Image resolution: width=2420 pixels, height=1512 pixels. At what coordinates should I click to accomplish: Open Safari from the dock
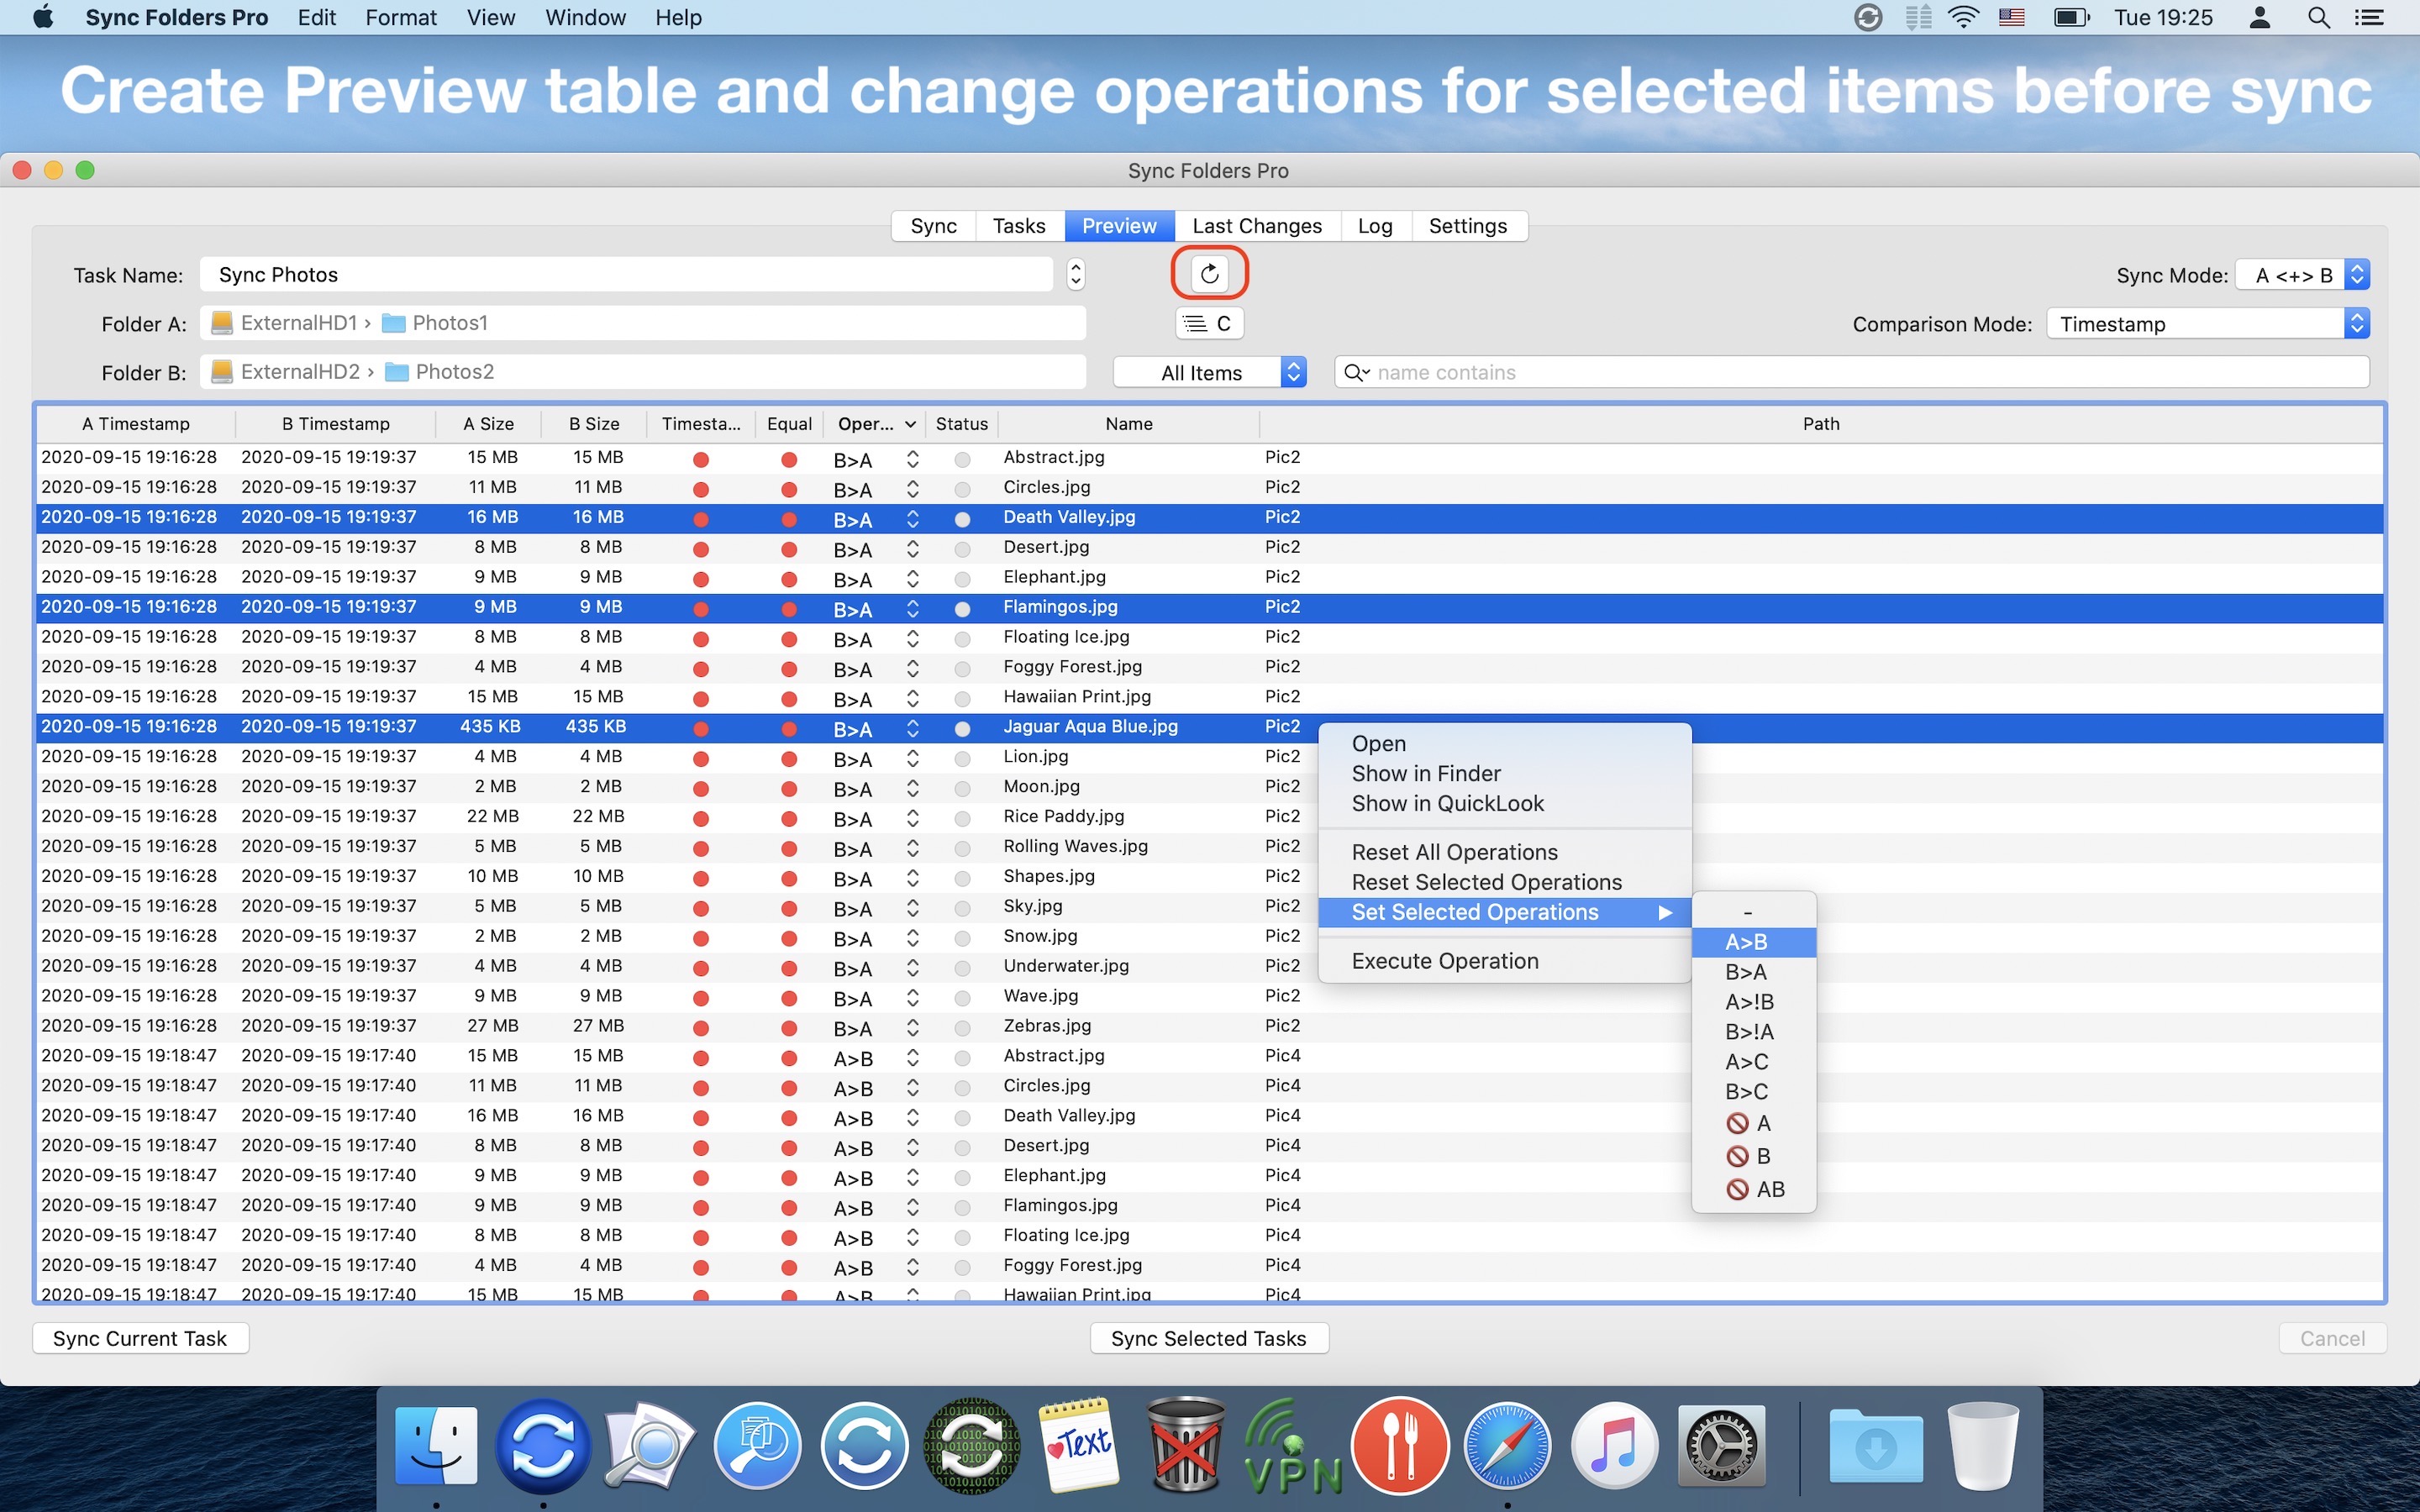coord(1507,1446)
